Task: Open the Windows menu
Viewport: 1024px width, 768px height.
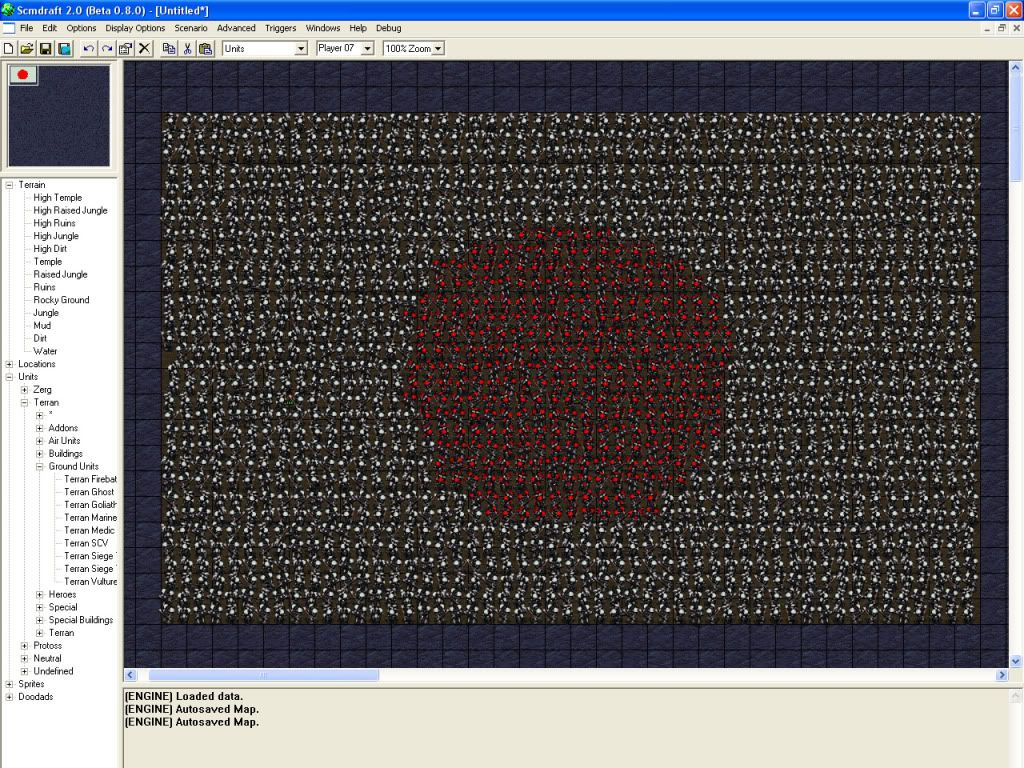Action: pyautogui.click(x=323, y=28)
